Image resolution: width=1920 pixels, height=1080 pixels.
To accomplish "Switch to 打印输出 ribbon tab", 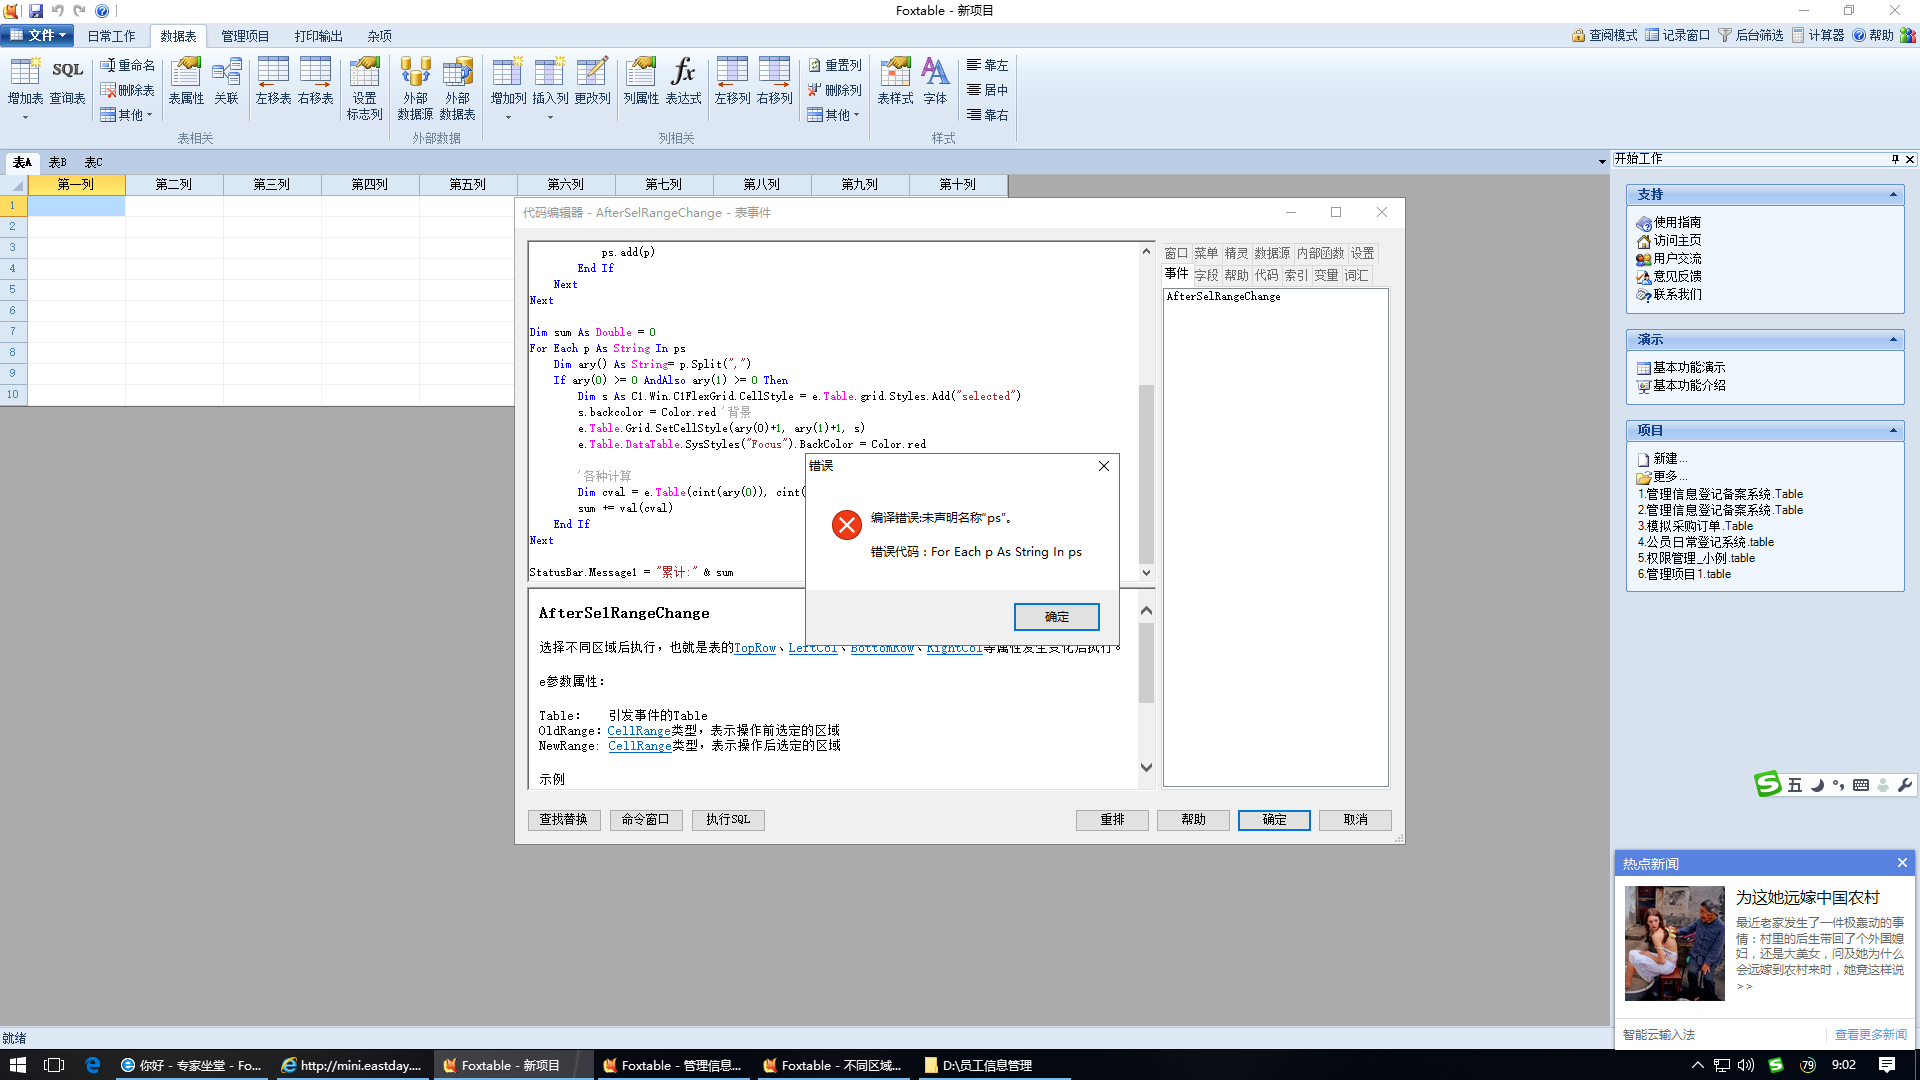I will tap(318, 36).
